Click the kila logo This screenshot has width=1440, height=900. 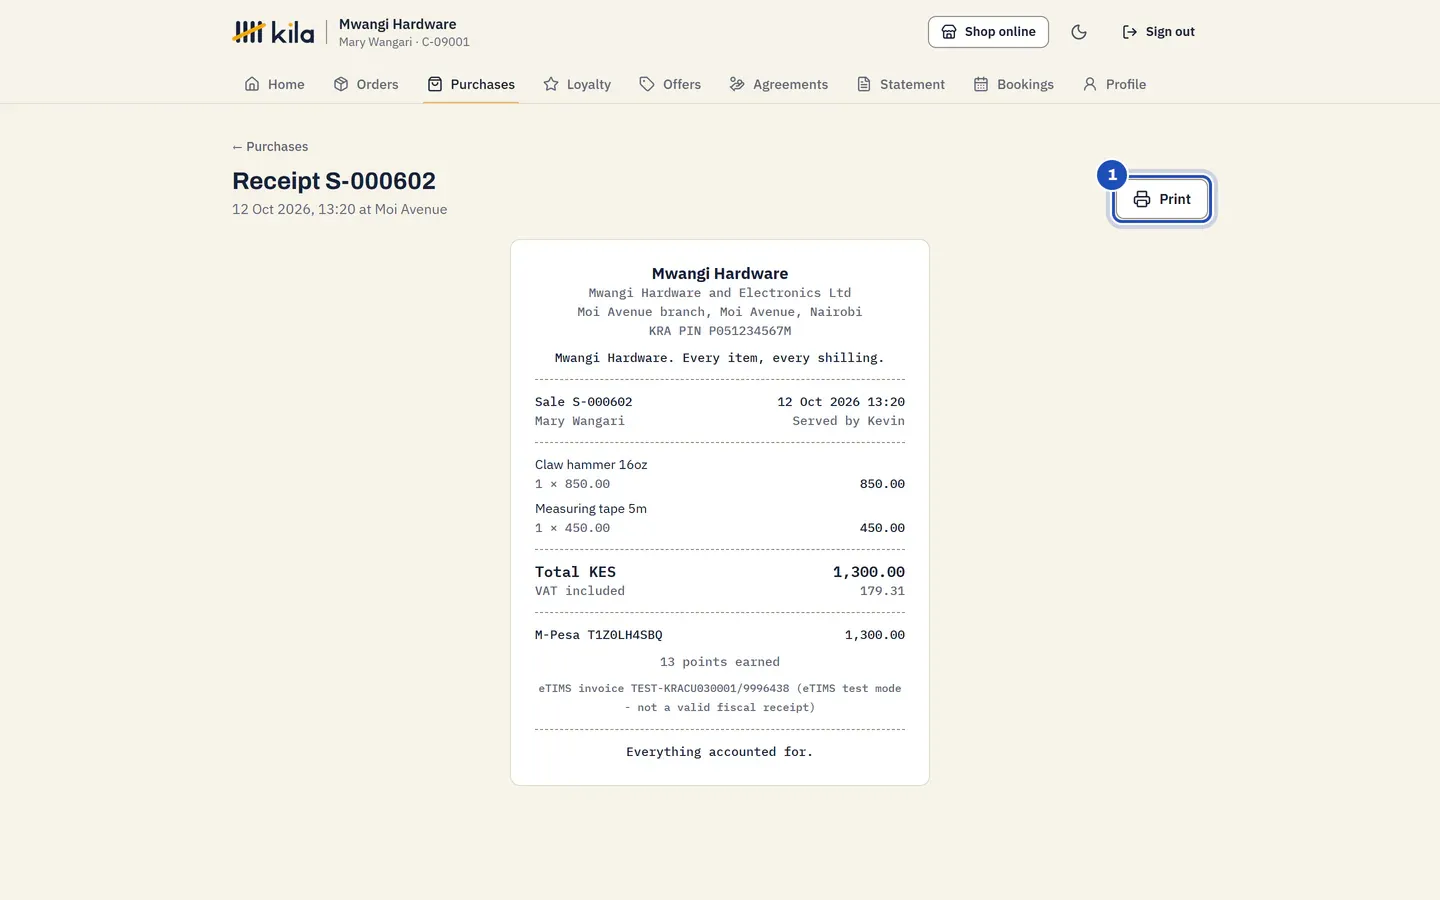click(x=273, y=32)
